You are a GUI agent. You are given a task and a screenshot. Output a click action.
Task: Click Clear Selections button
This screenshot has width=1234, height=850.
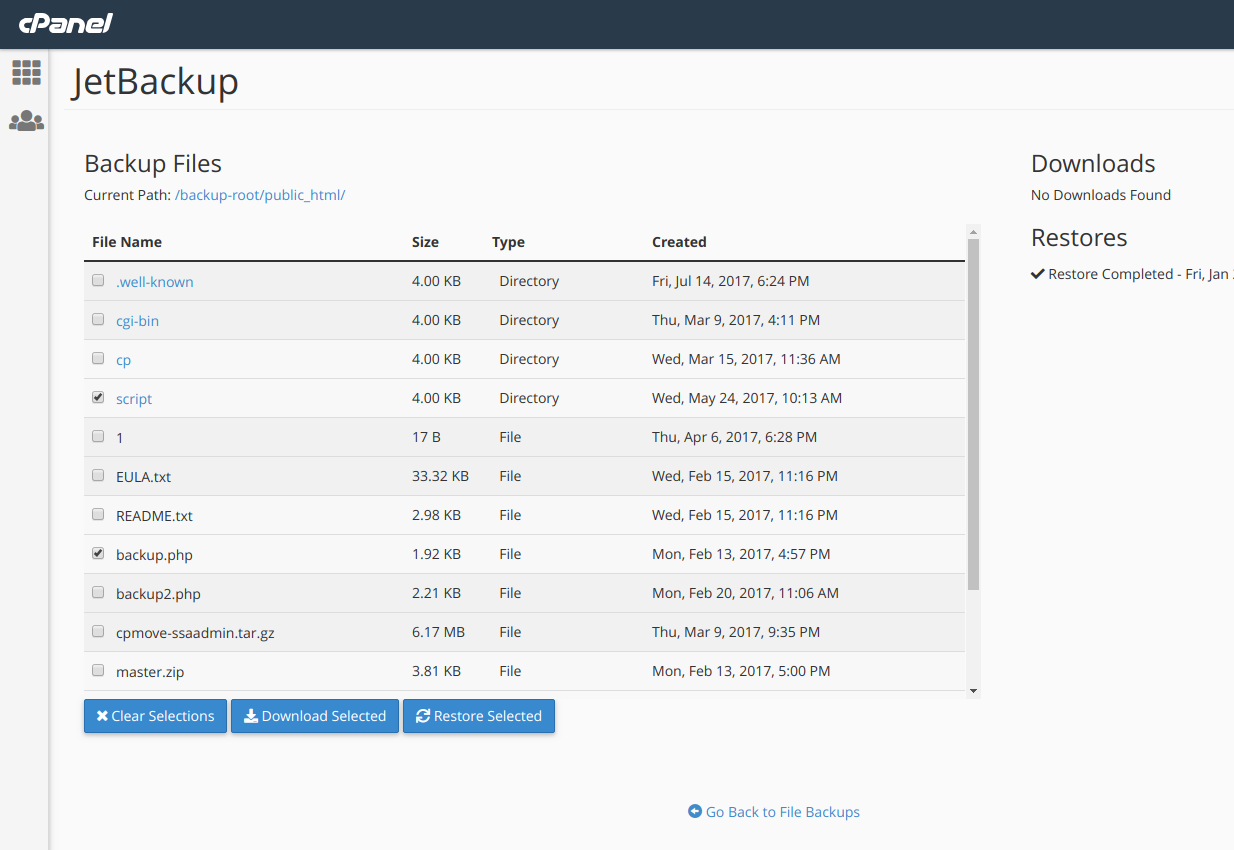tap(155, 716)
